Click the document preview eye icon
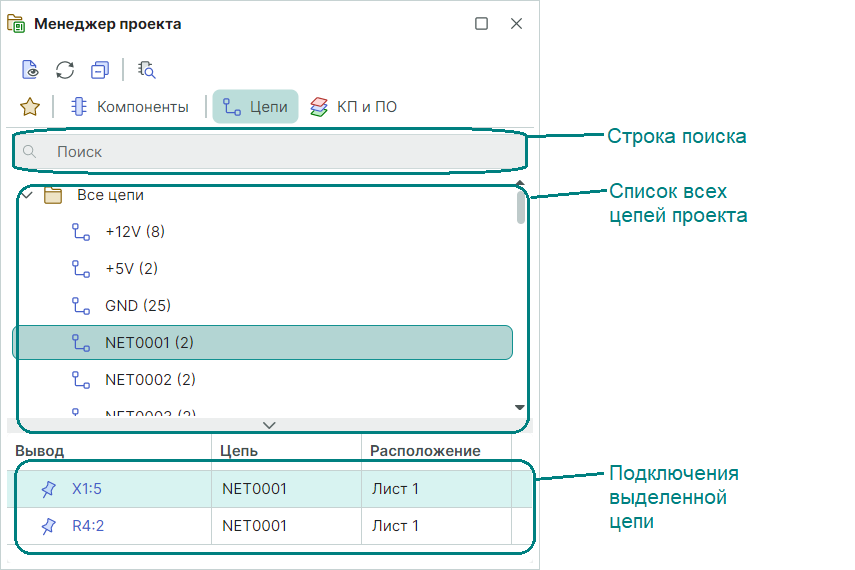 (31, 70)
